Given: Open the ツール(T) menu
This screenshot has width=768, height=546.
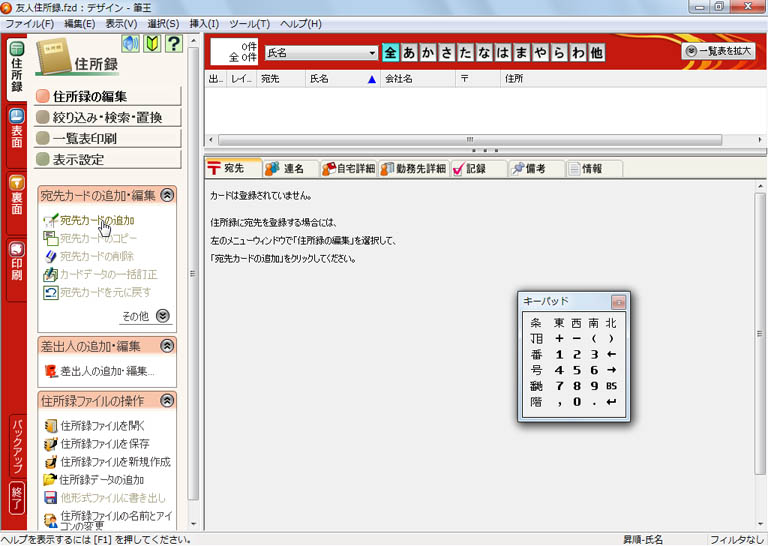Looking at the screenshot, I should pyautogui.click(x=249, y=23).
